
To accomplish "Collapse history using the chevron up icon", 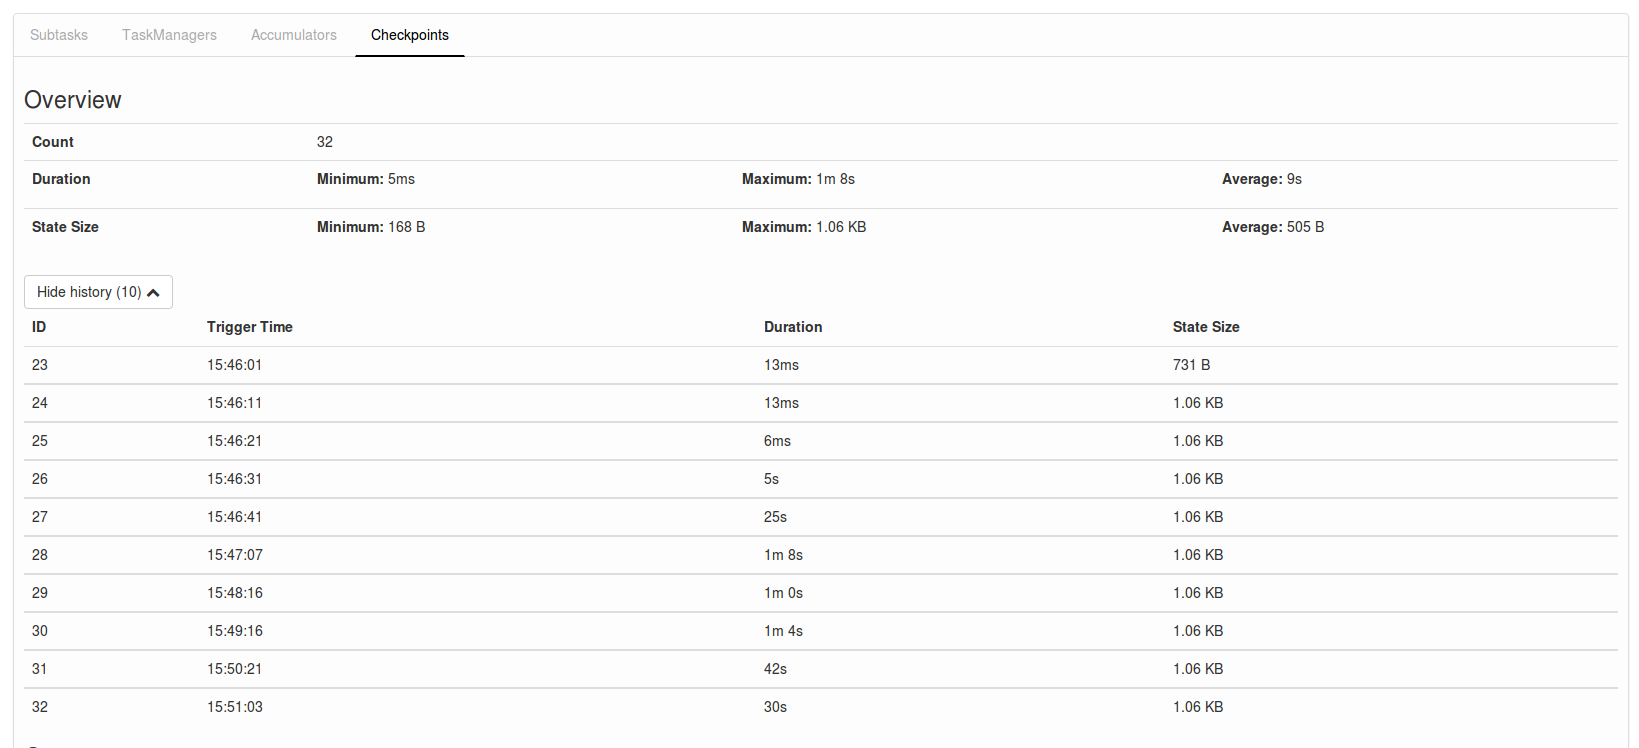I will (x=153, y=293).
